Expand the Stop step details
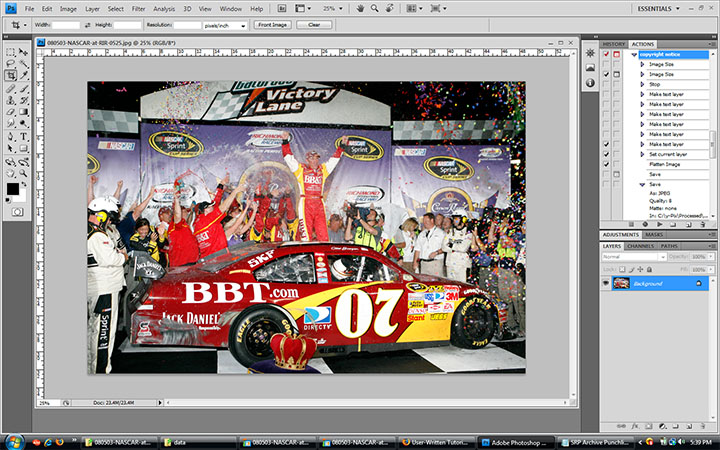Screen dimensions: 720x450 point(642,84)
